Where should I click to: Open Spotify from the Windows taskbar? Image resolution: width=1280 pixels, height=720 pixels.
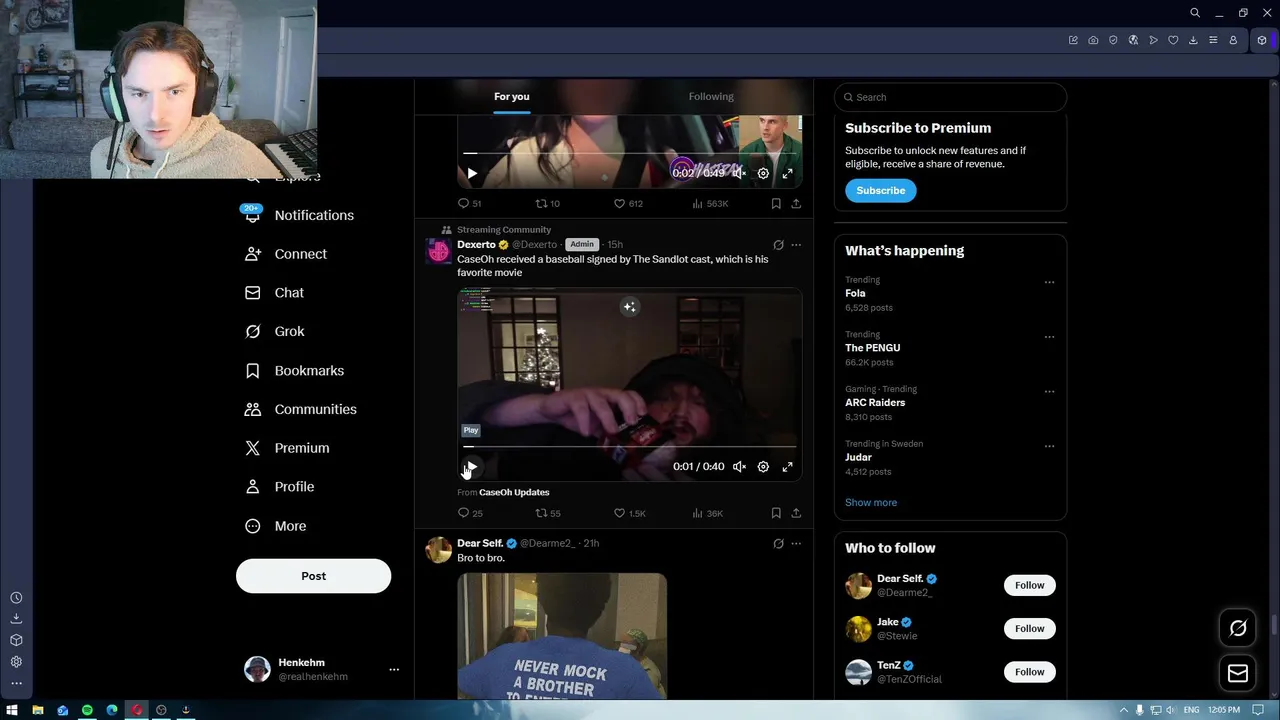pyautogui.click(x=87, y=710)
